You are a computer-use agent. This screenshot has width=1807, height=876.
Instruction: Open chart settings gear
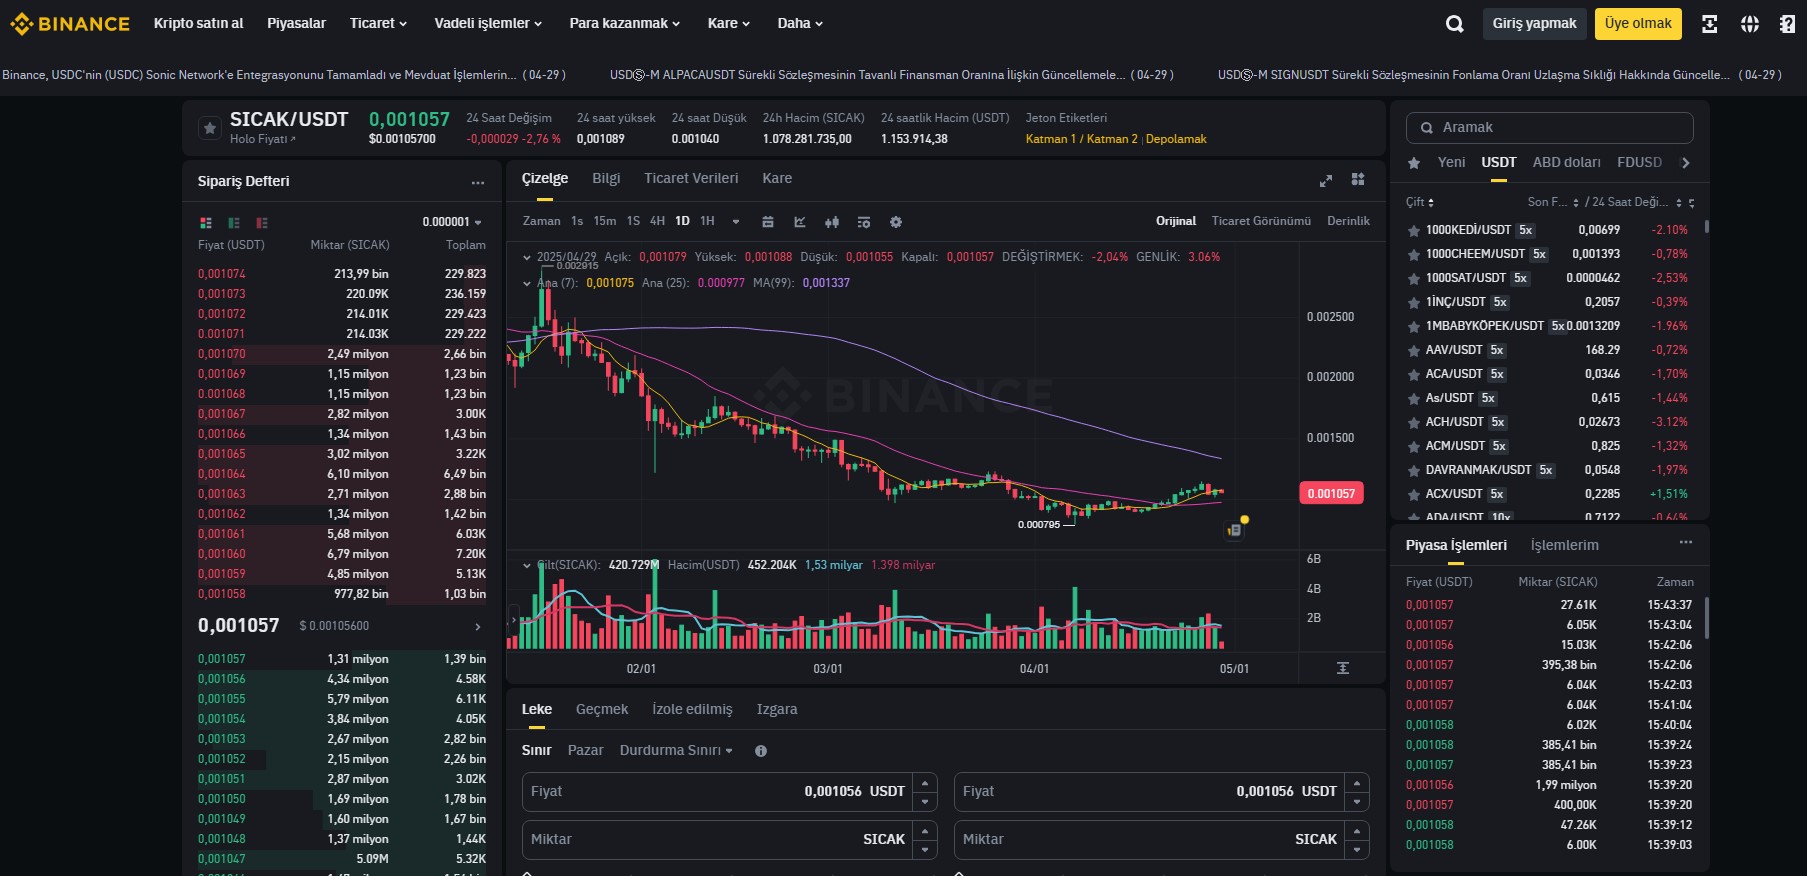896,222
